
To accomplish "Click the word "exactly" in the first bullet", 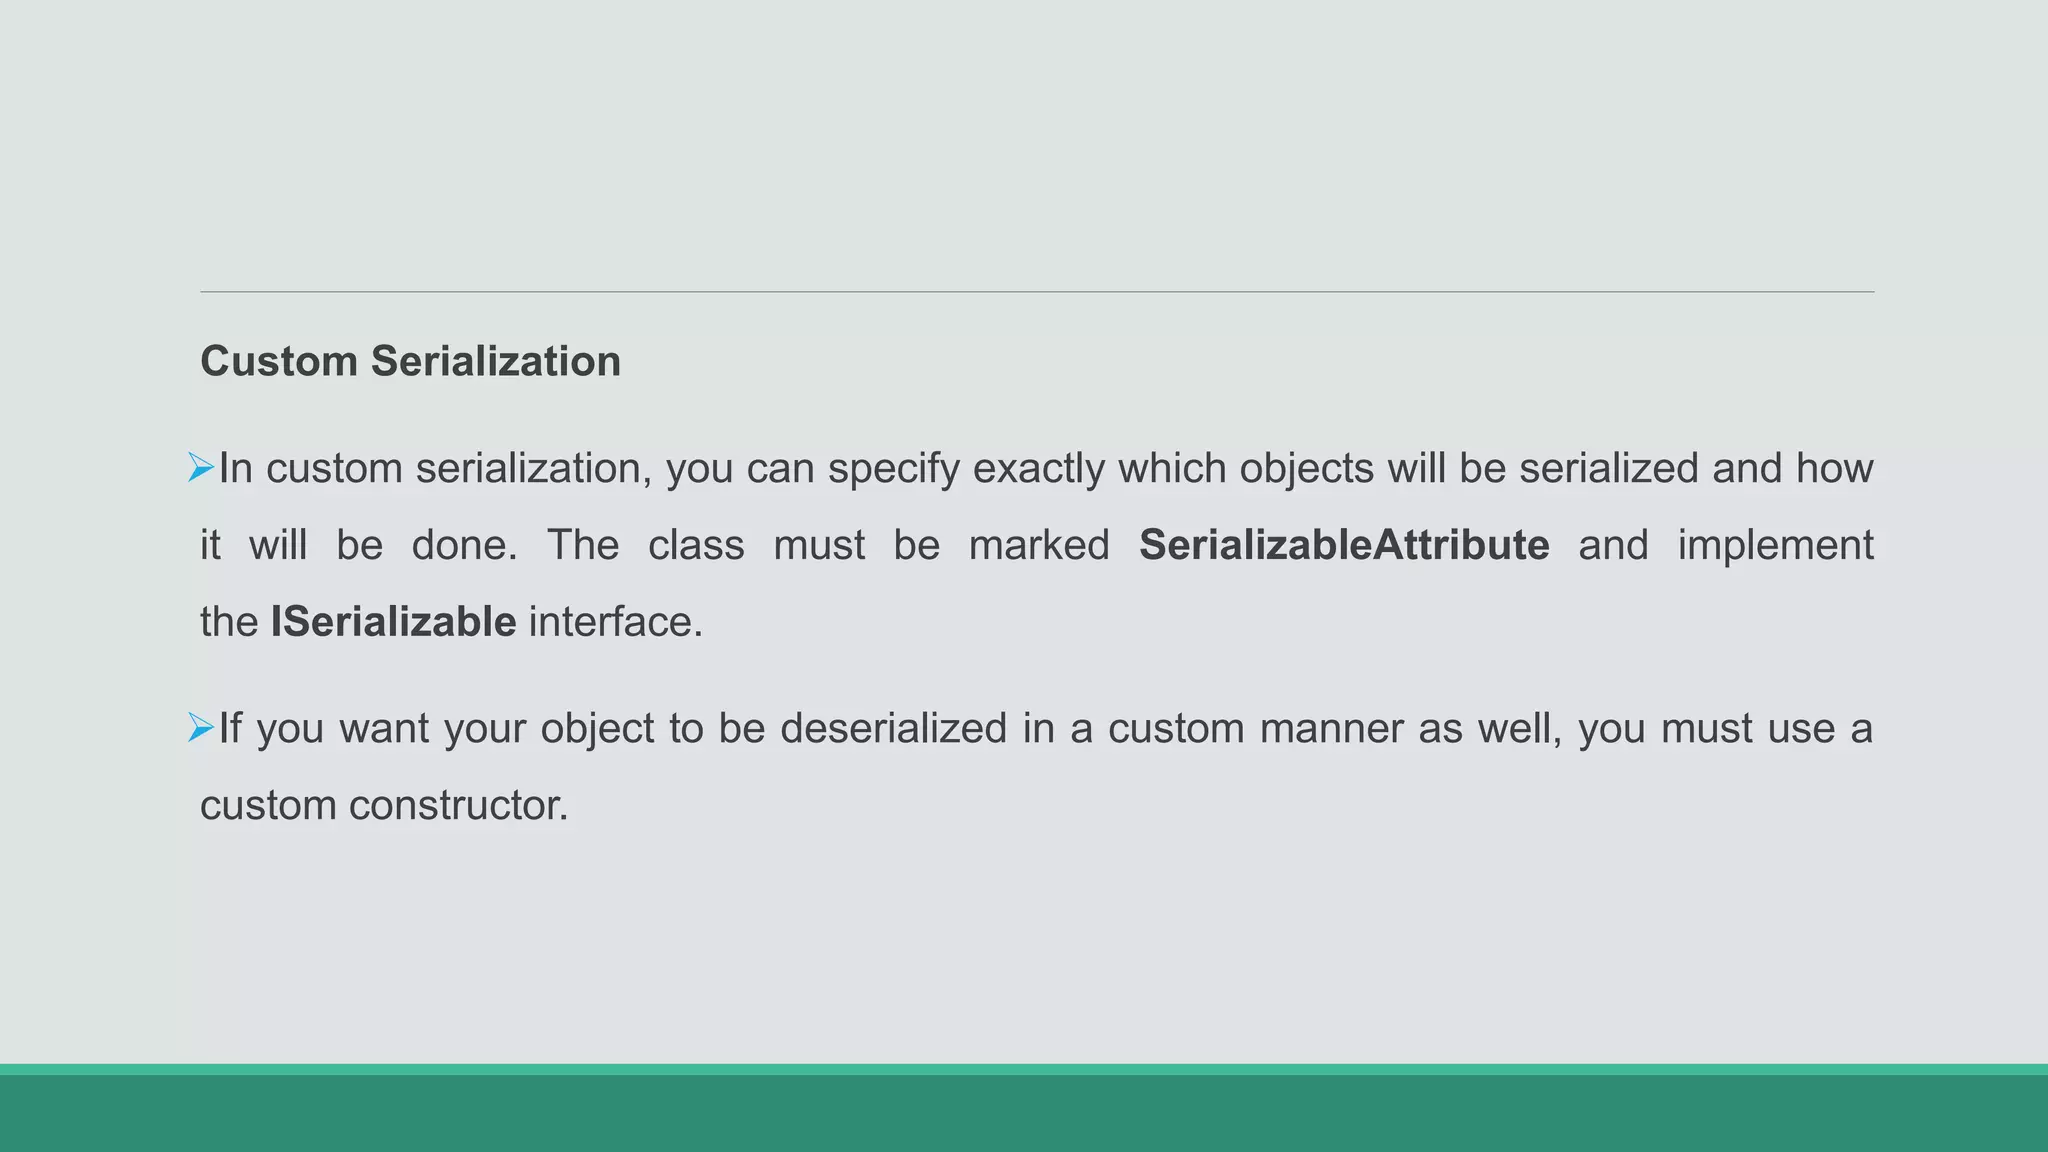I will click(1038, 468).
